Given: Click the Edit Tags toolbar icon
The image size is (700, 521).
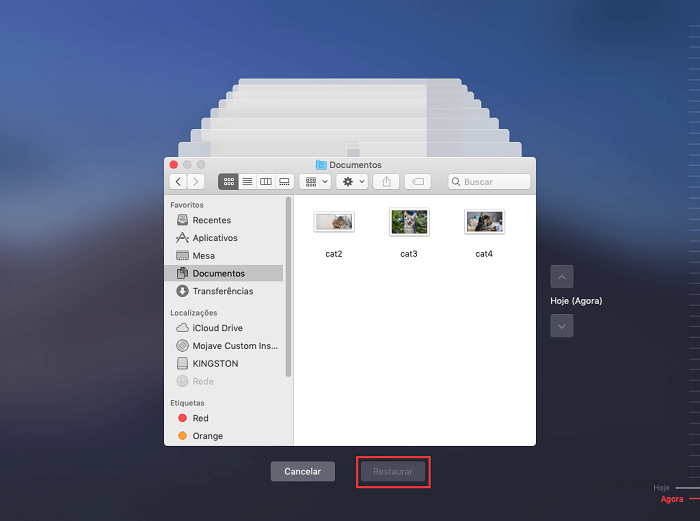Looking at the screenshot, I should tap(417, 182).
